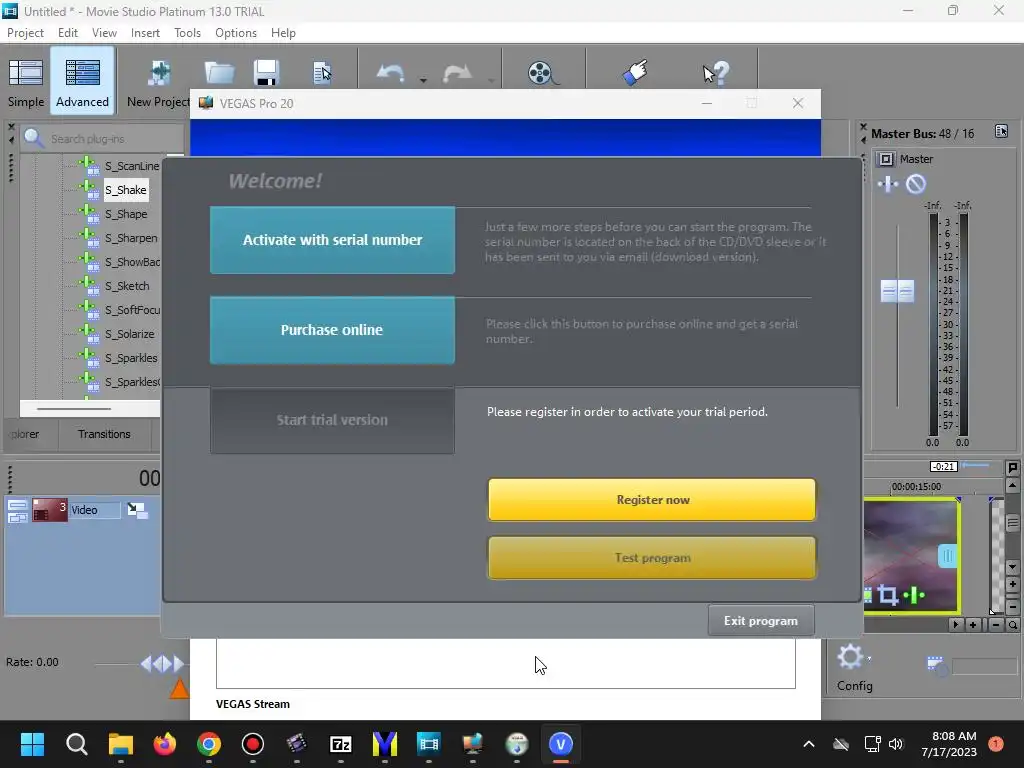The width and height of the screenshot is (1024, 768).
Task: Open the Windows Start menu
Action: click(32, 744)
